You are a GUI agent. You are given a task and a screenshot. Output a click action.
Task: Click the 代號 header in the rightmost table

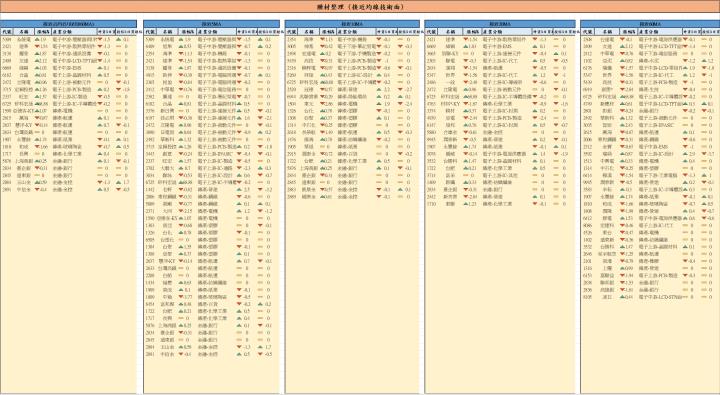tap(587, 32)
